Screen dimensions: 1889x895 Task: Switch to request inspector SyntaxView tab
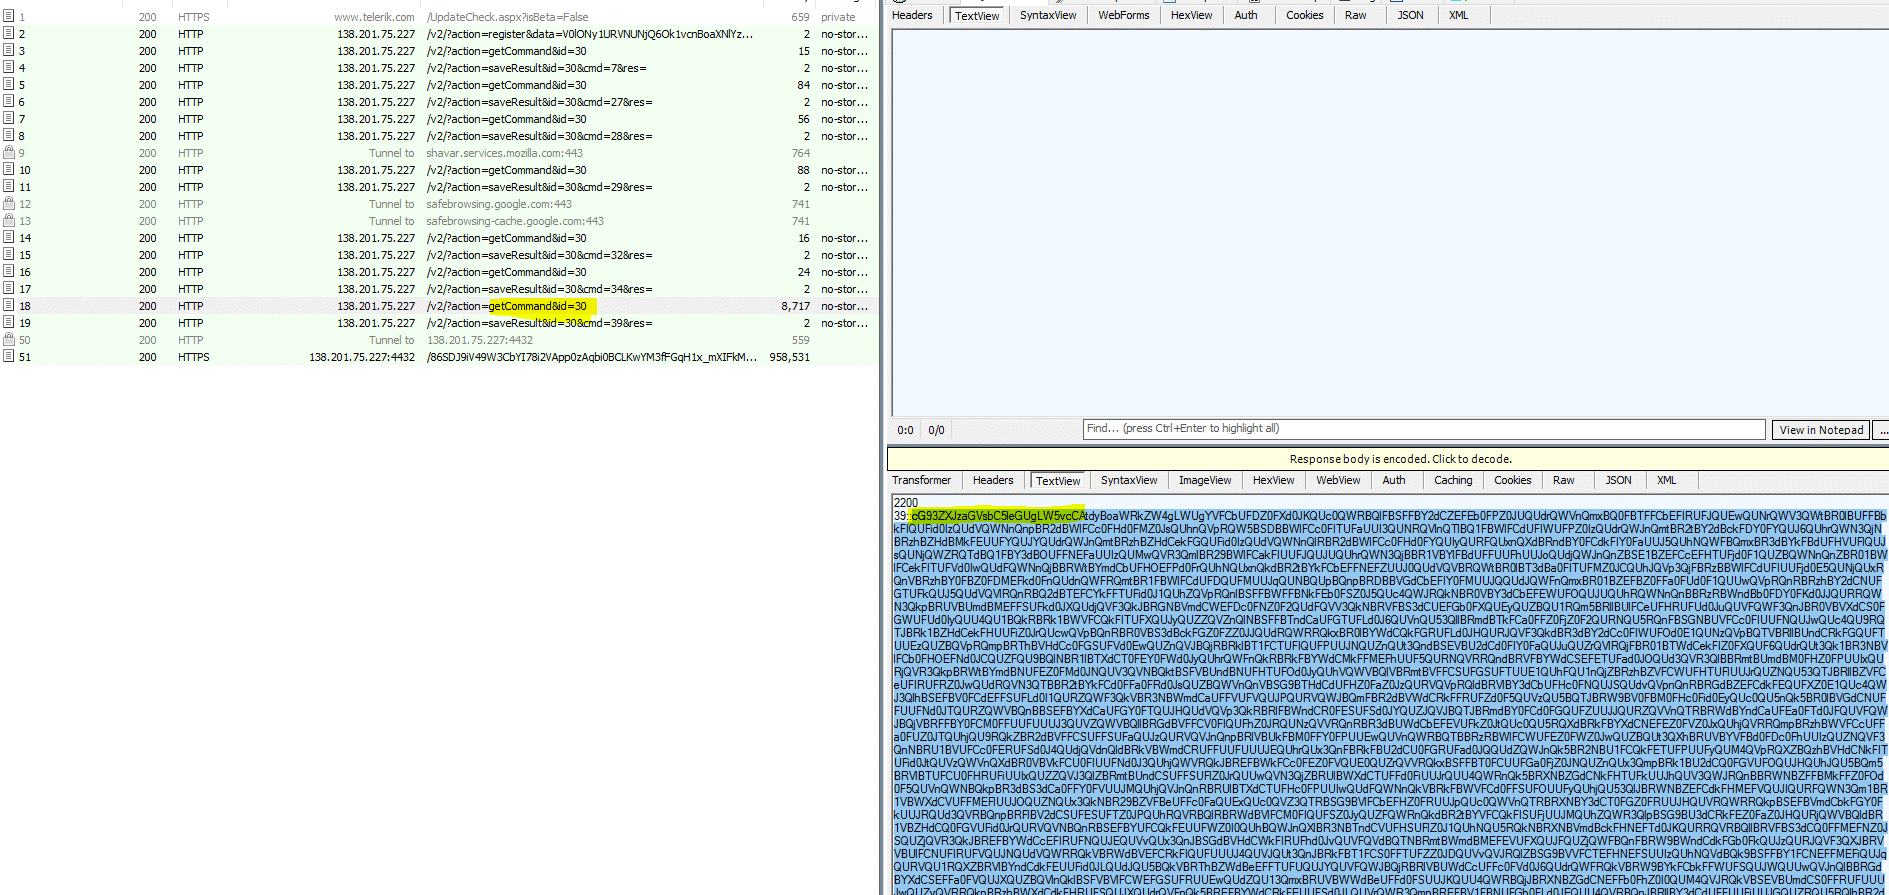click(x=1048, y=15)
